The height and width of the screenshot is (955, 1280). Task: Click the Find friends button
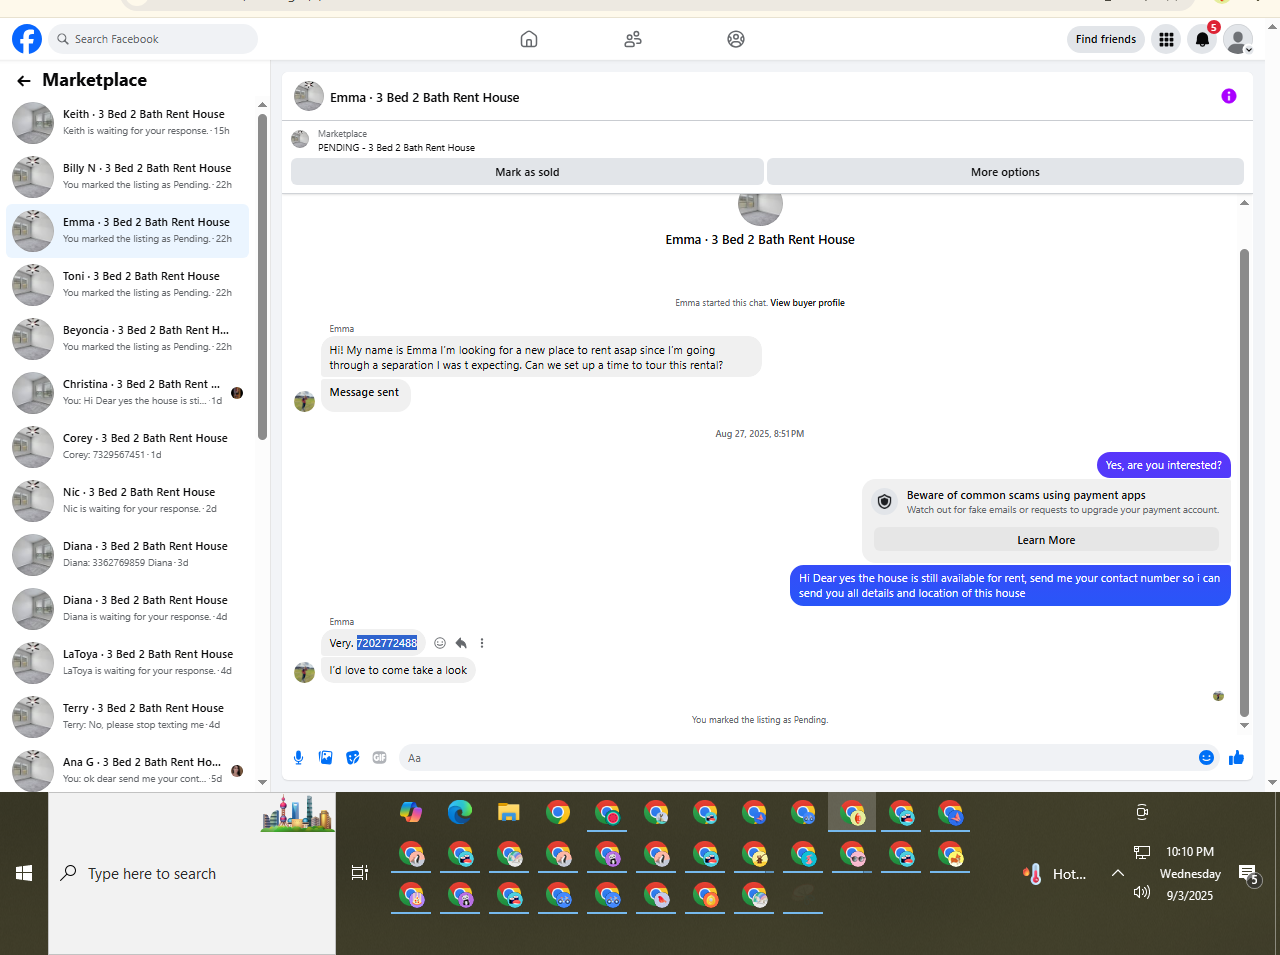coord(1106,39)
